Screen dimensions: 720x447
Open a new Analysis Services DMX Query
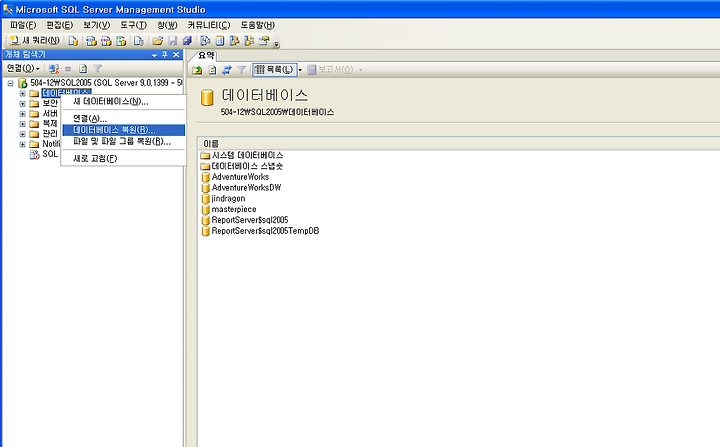coord(106,41)
